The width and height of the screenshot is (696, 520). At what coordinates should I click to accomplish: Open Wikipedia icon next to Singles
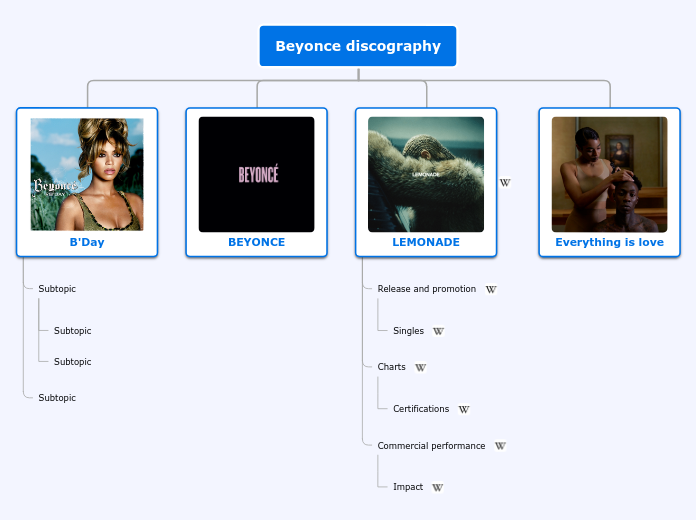point(439,331)
